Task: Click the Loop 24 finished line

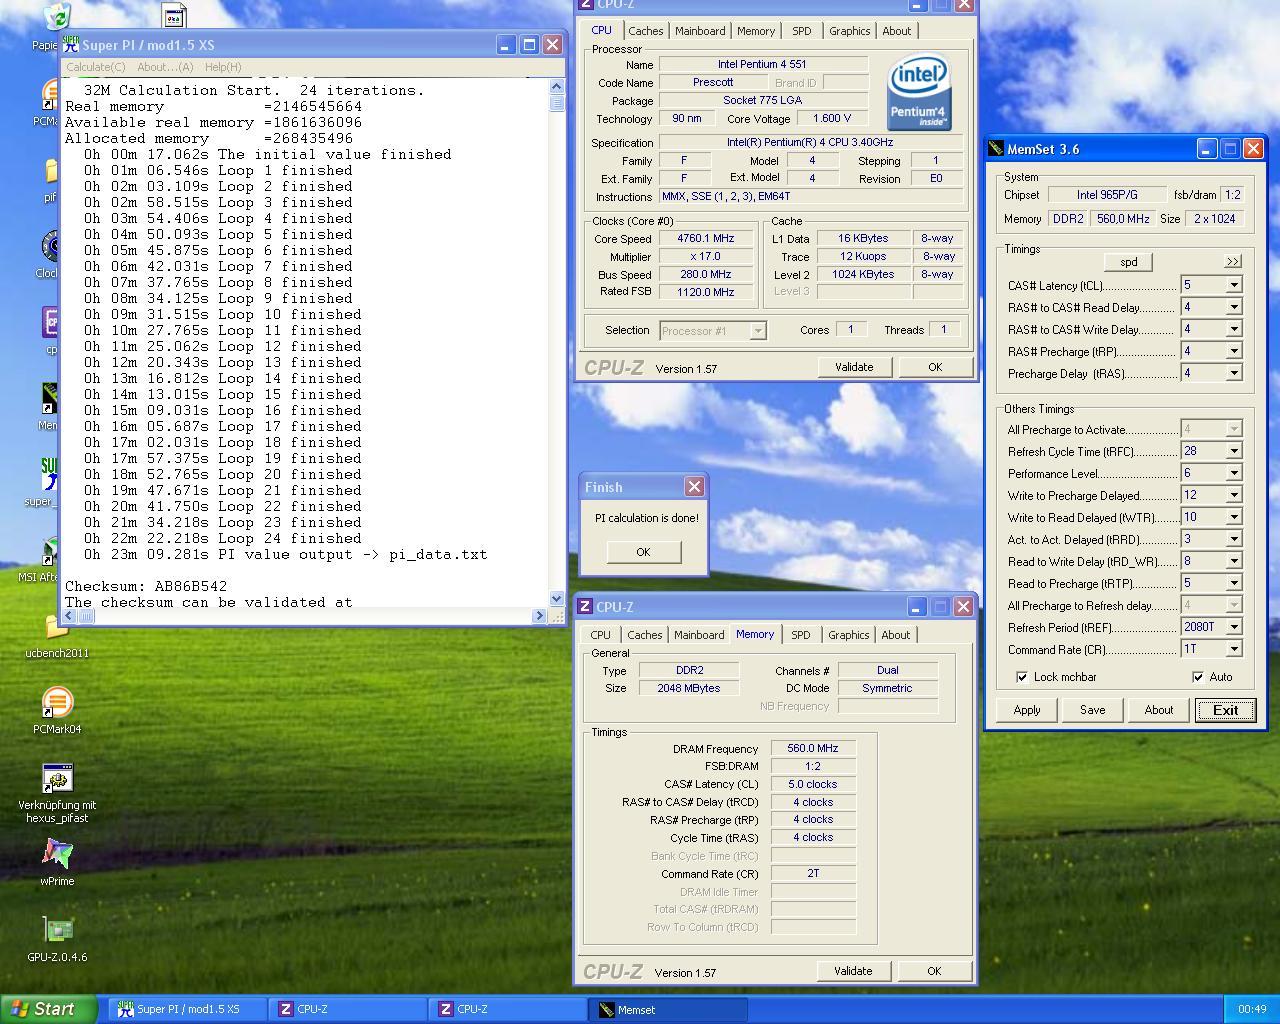Action: coord(223,538)
